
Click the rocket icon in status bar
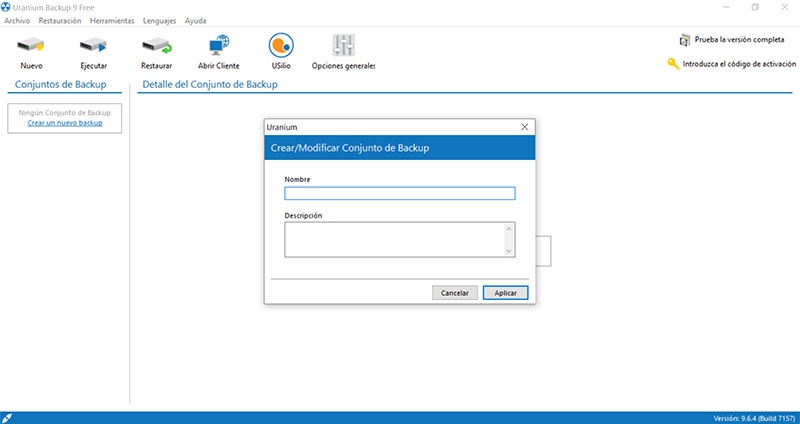click(x=7, y=418)
